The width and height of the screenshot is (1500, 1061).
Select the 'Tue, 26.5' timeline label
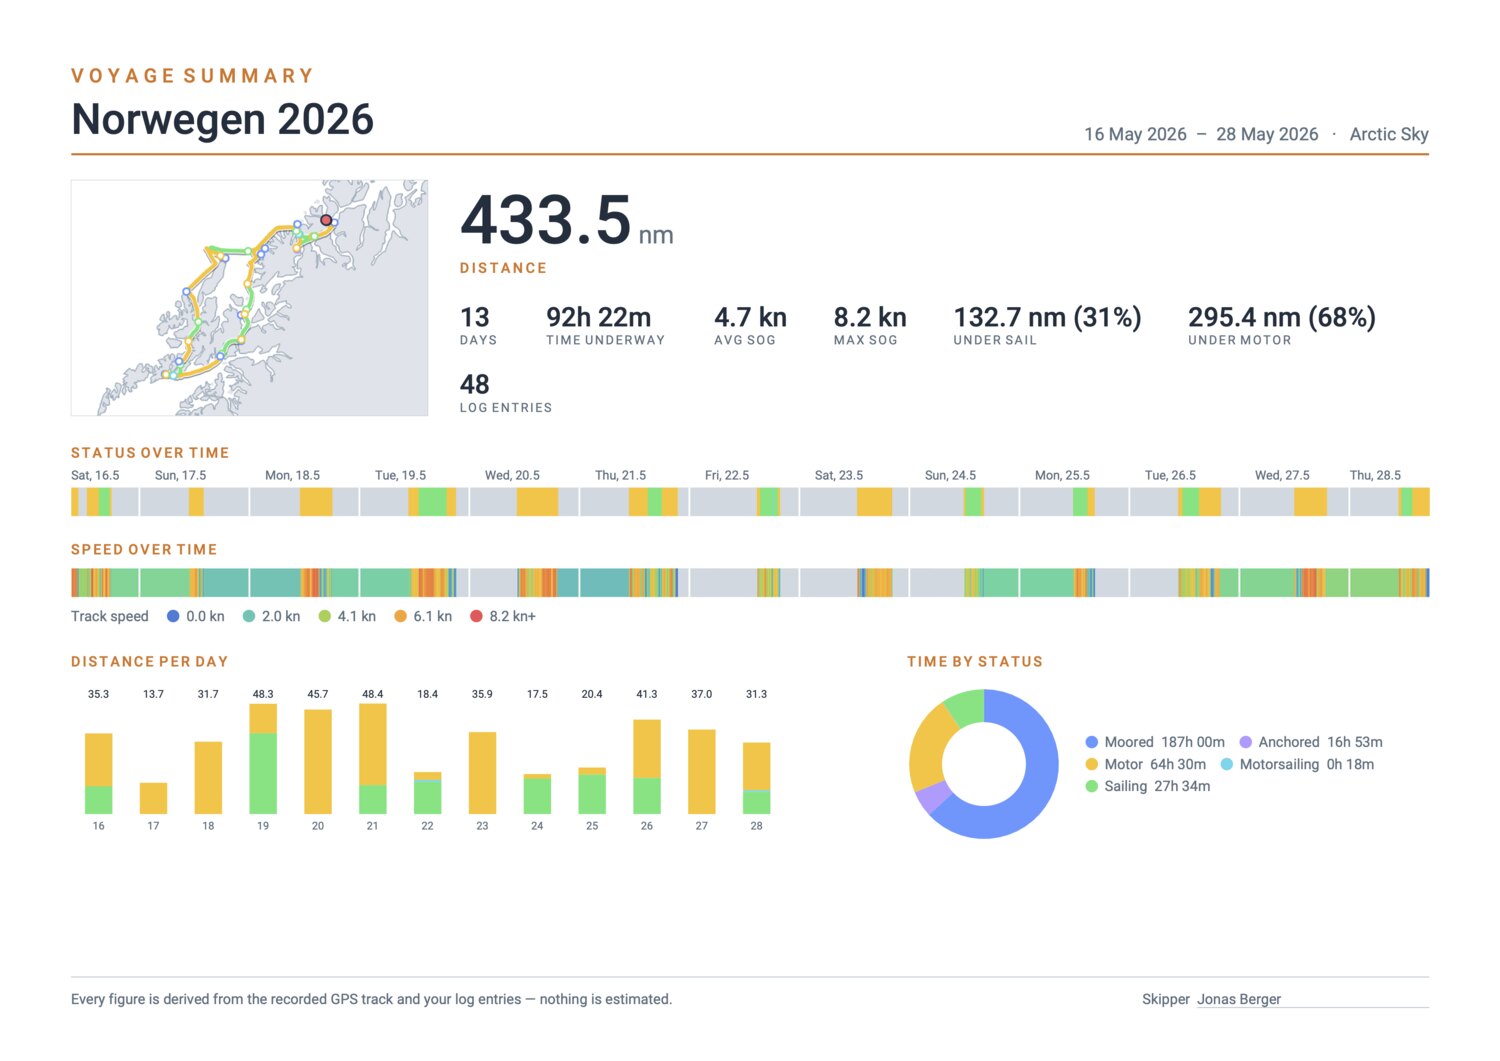1170,475
